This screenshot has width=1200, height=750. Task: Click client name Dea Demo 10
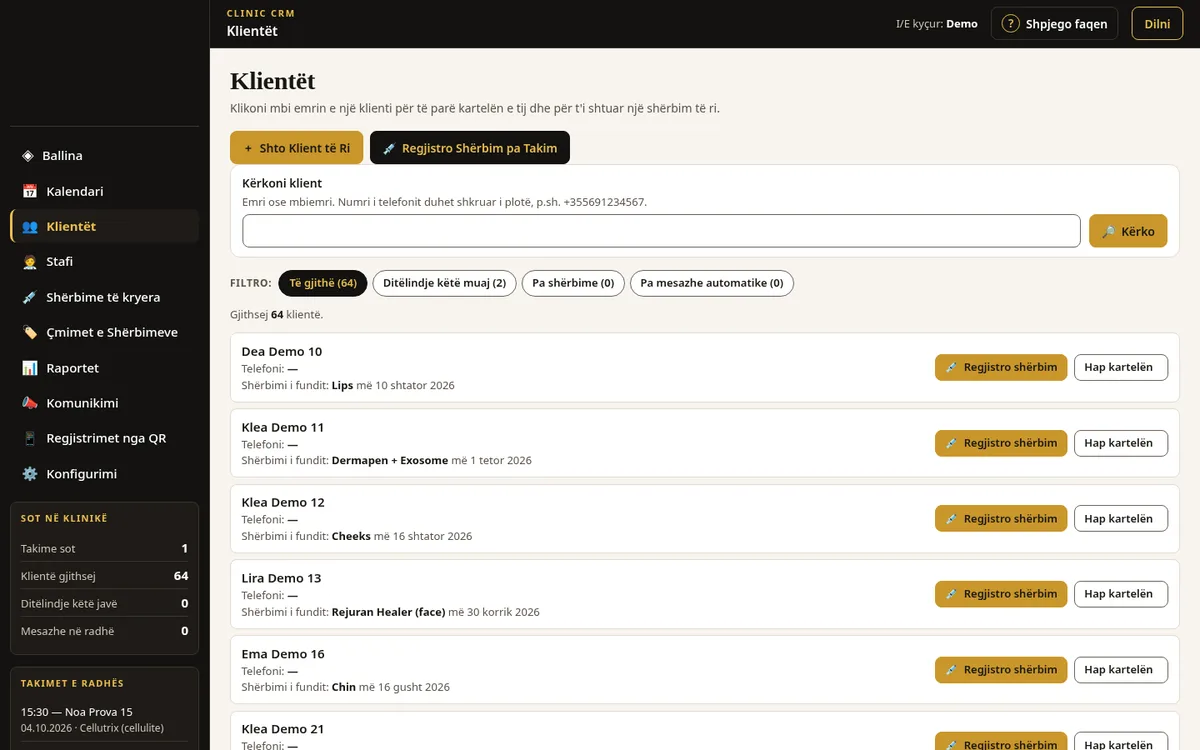282,351
